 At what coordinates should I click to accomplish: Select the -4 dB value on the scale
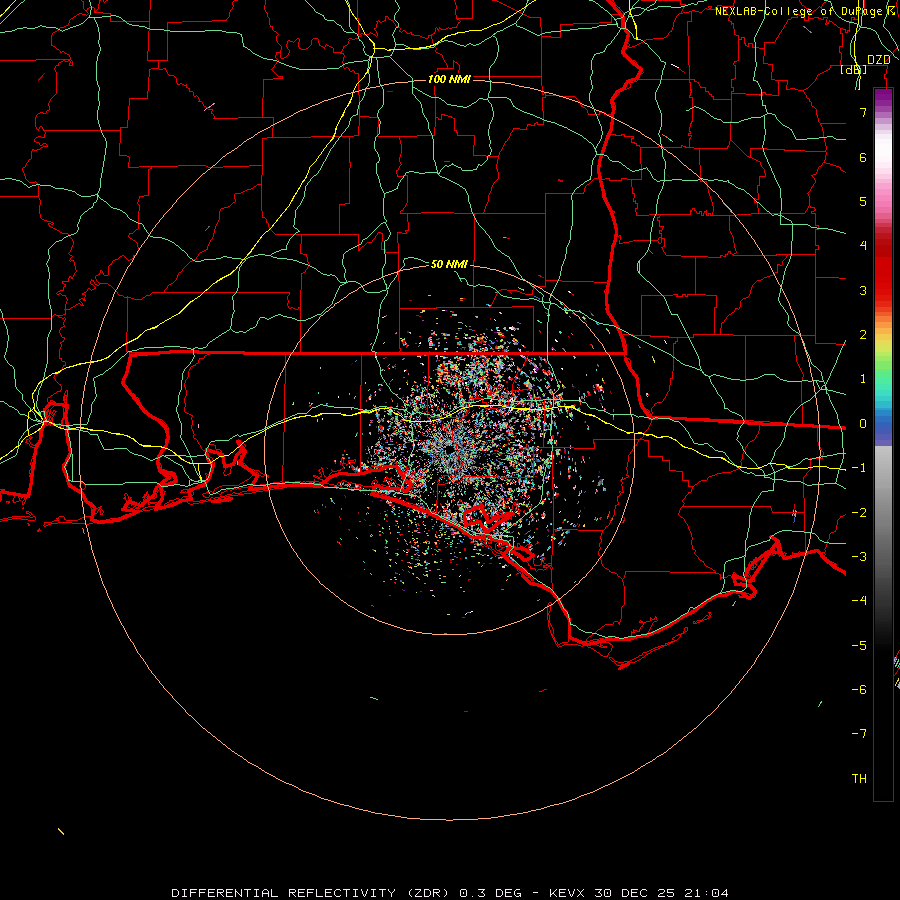click(x=859, y=601)
